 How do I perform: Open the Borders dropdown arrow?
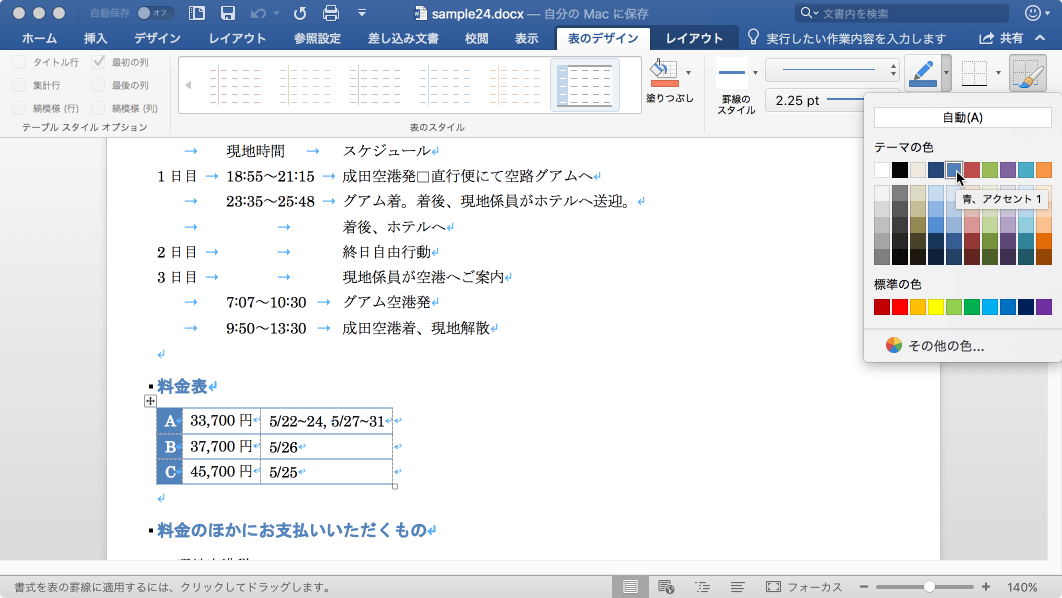(998, 72)
